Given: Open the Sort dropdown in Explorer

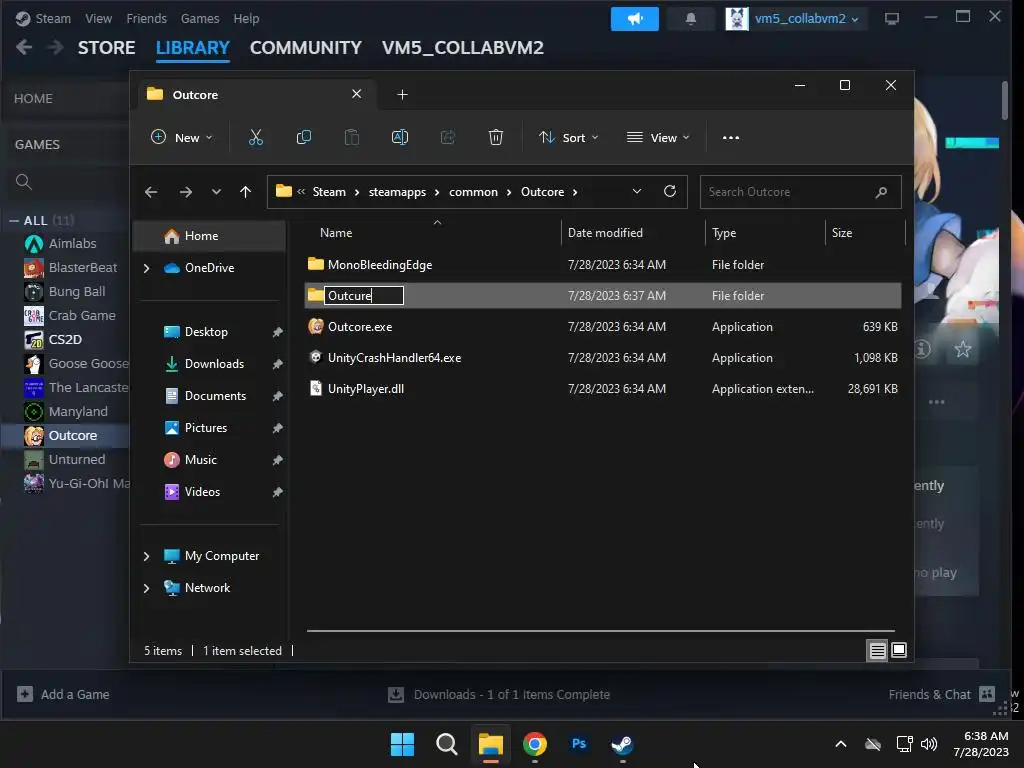Looking at the screenshot, I should [568, 137].
